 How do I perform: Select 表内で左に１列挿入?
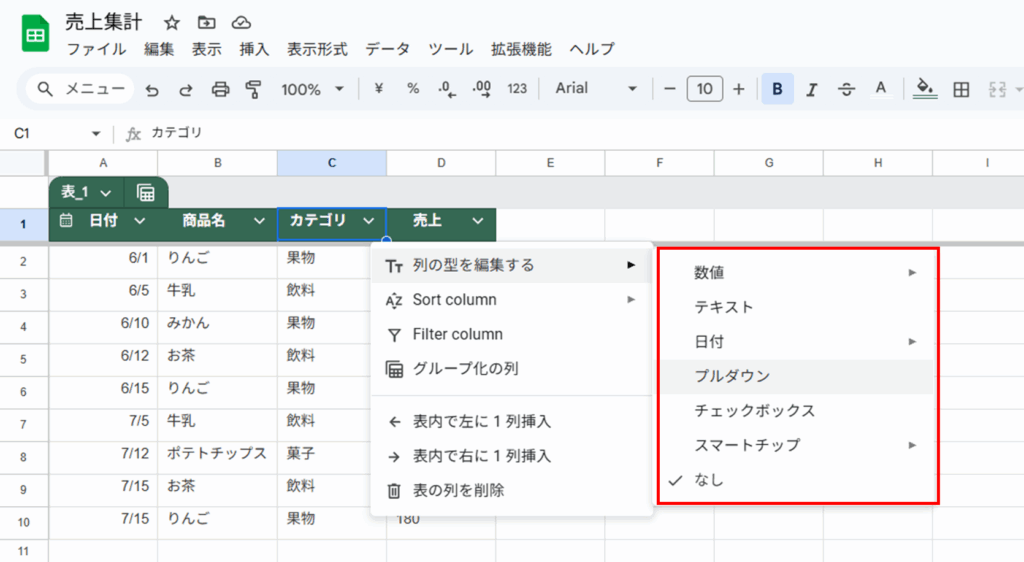tap(511, 422)
